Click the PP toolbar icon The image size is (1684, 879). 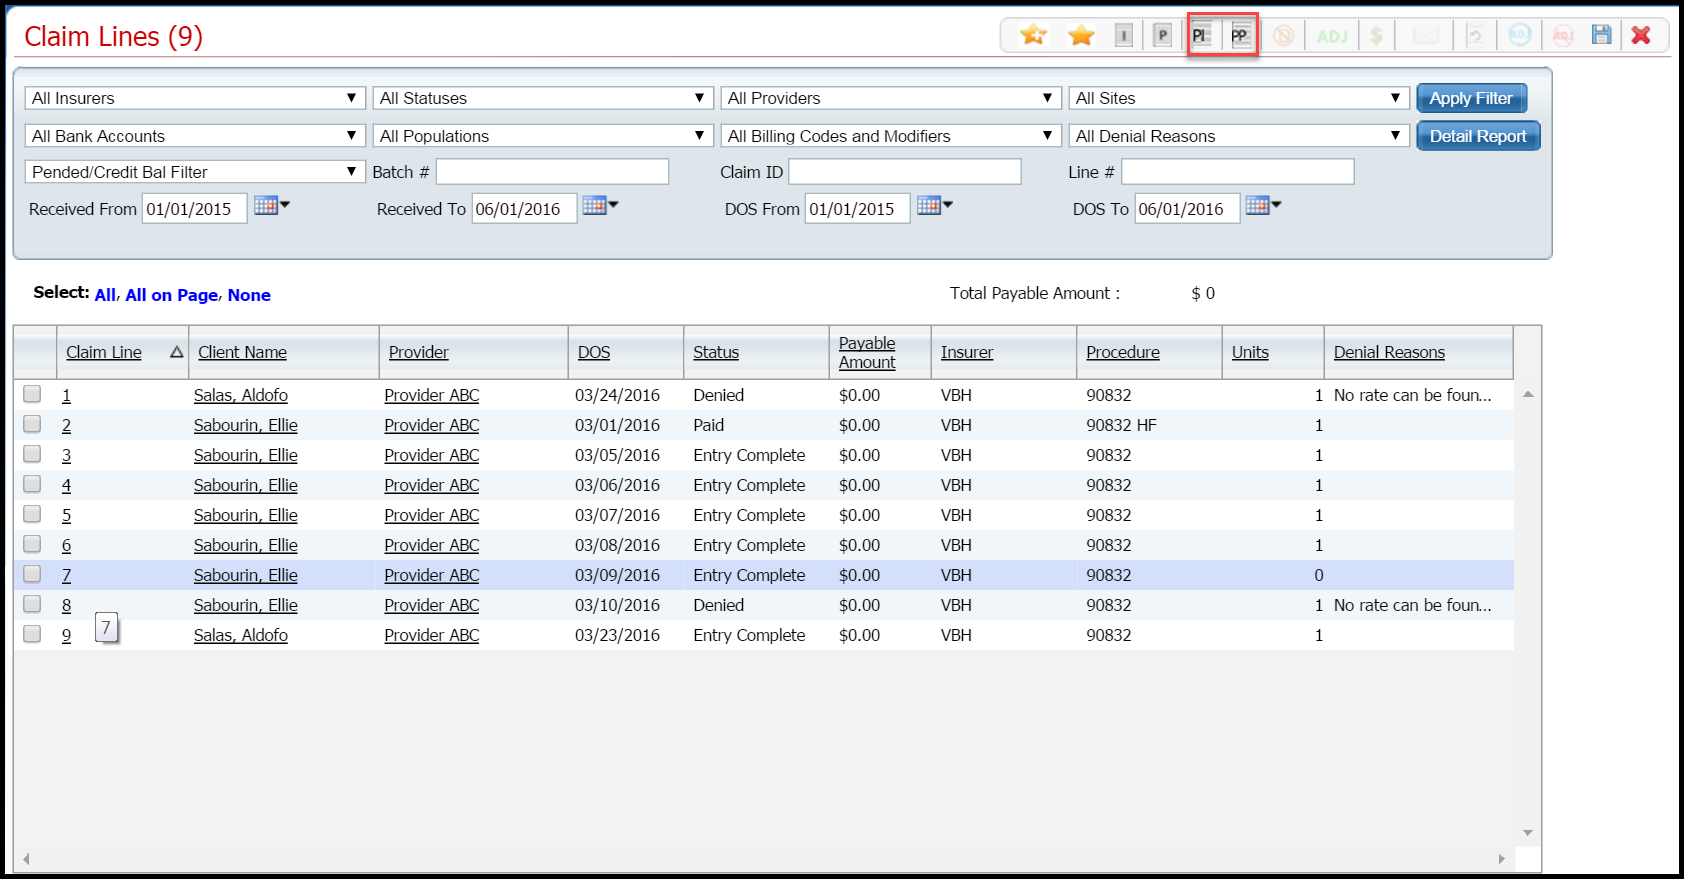(1240, 36)
